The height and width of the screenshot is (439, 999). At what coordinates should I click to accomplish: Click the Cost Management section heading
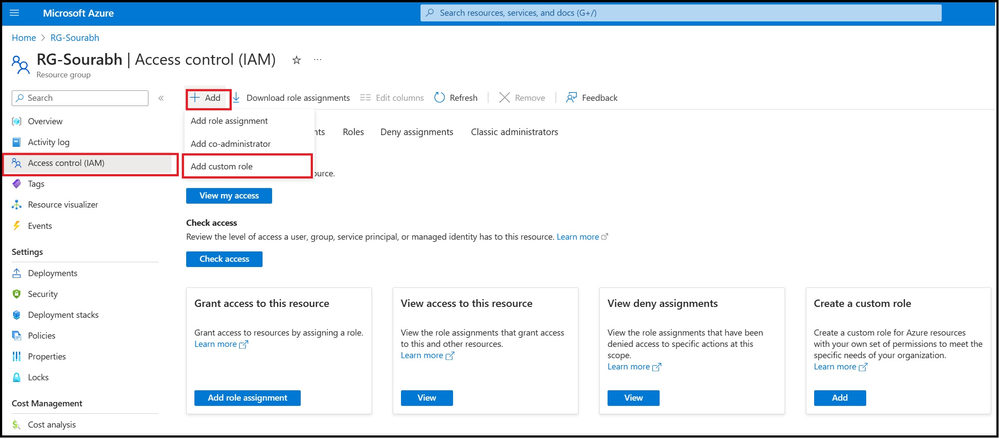47,403
